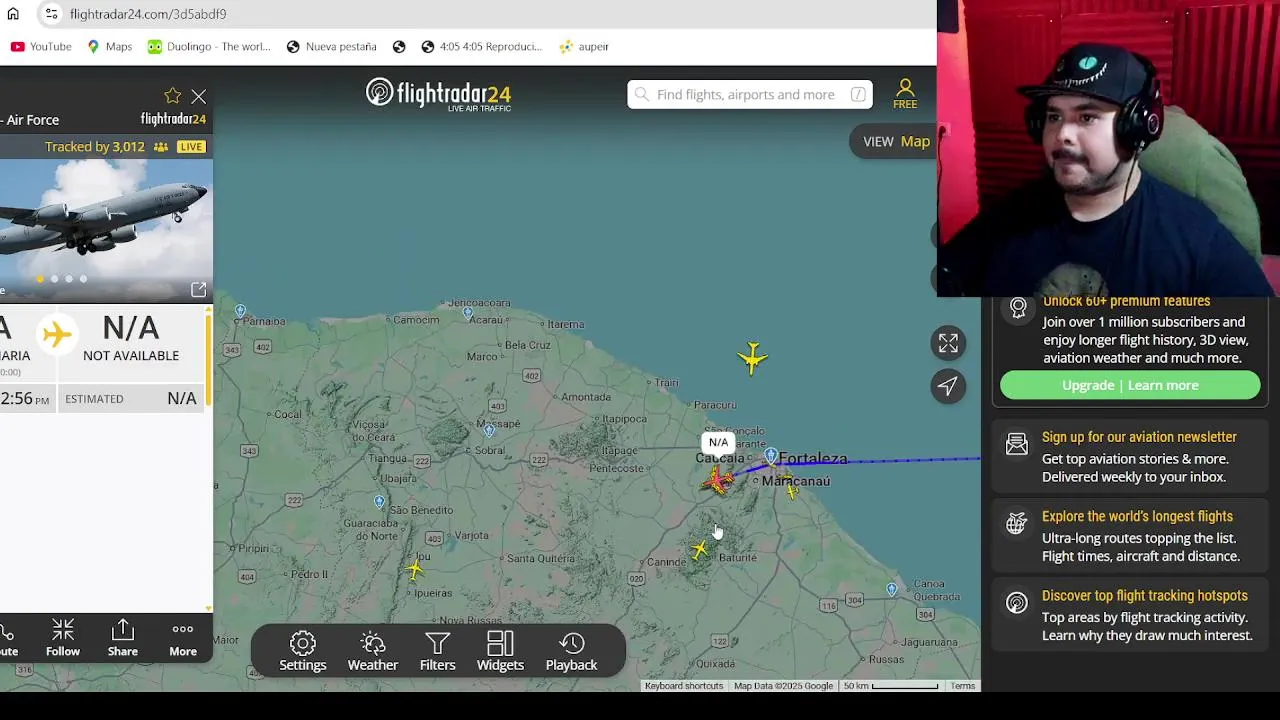The width and height of the screenshot is (1280, 720).
Task: Click the hotspots radar icon
Action: tap(1017, 603)
